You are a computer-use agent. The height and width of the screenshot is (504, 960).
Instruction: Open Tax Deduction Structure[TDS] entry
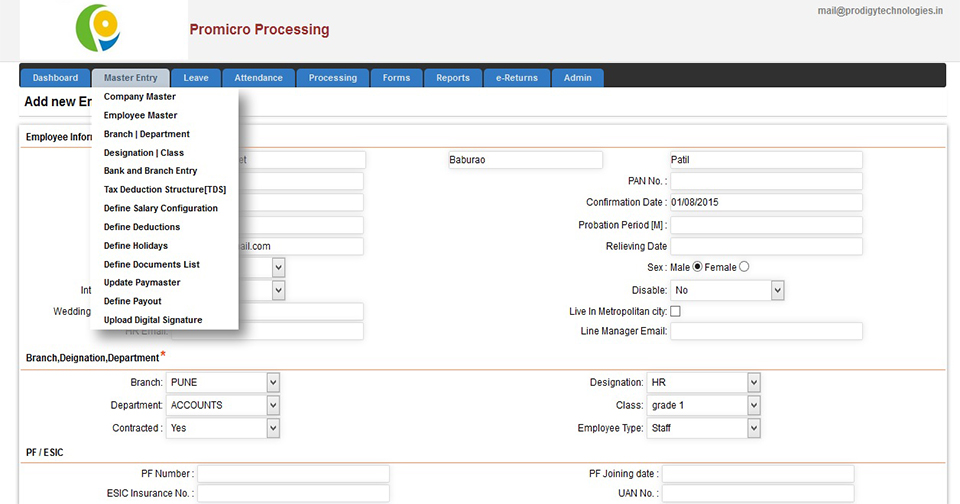(165, 190)
